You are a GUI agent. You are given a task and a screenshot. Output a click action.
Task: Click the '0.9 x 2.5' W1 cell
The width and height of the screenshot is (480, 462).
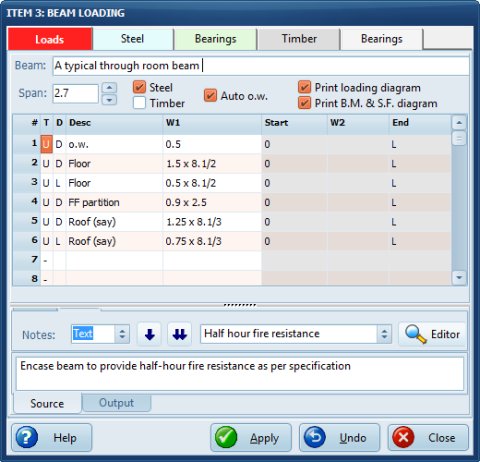click(212, 202)
